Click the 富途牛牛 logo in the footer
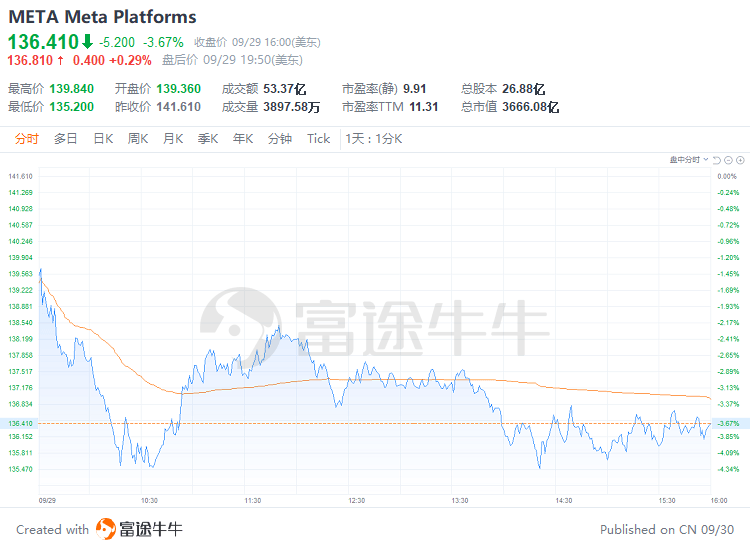 (139, 529)
